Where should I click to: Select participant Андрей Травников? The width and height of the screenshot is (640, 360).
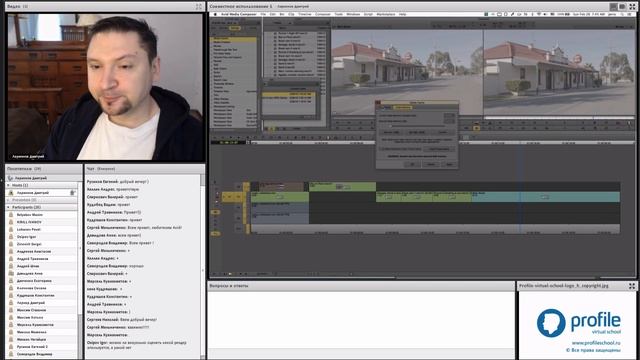click(x=32, y=259)
